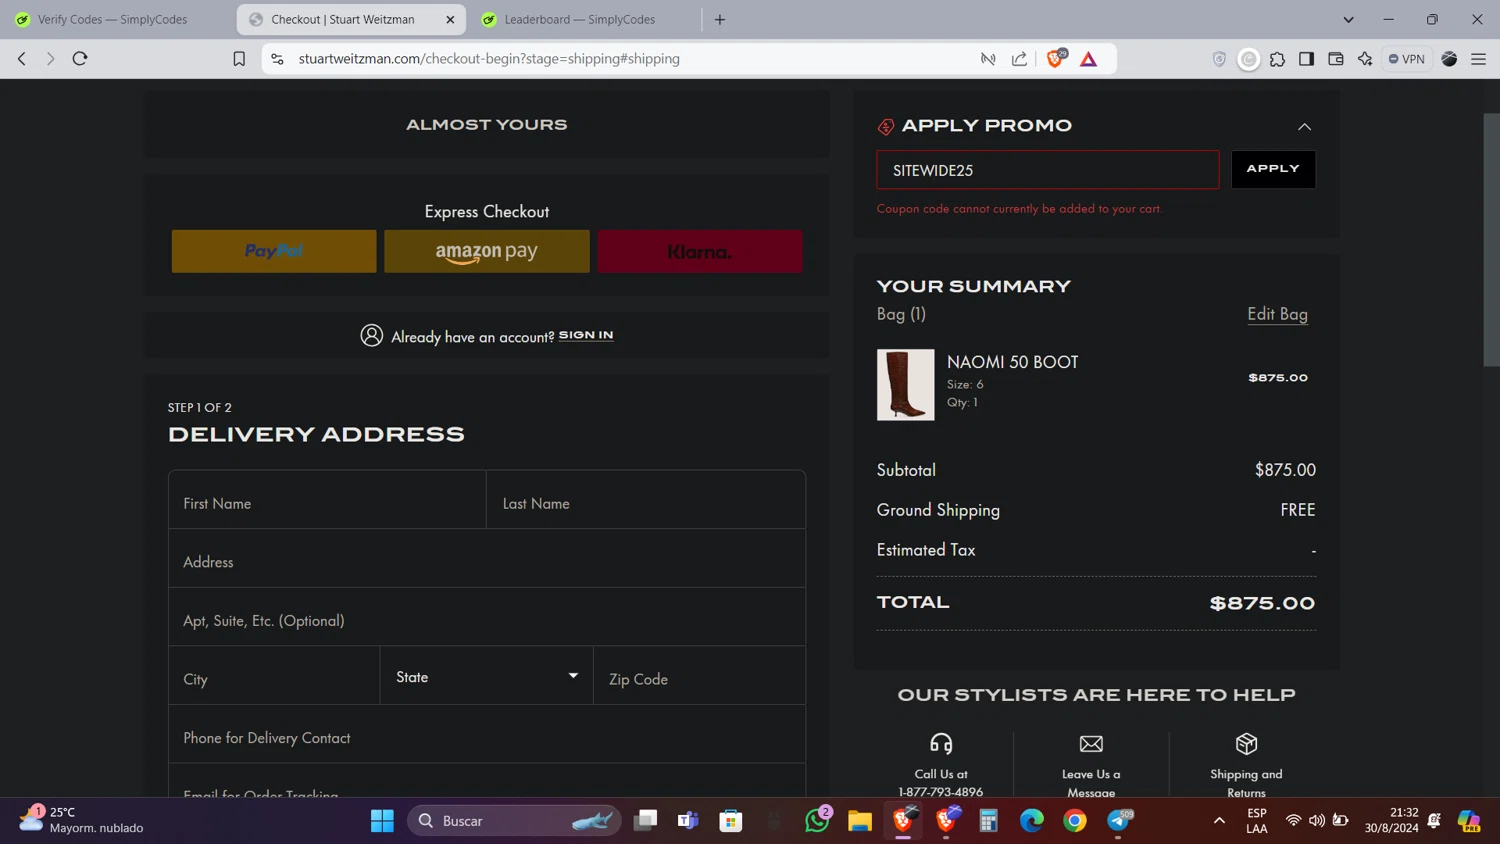
Task: Open Microsoft Edge from the taskbar
Action: click(1031, 821)
